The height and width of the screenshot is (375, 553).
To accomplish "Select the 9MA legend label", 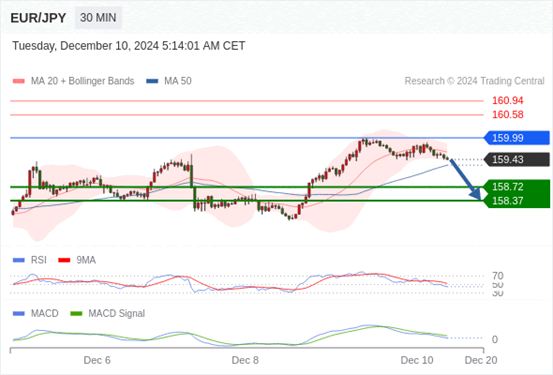I will [x=86, y=260].
